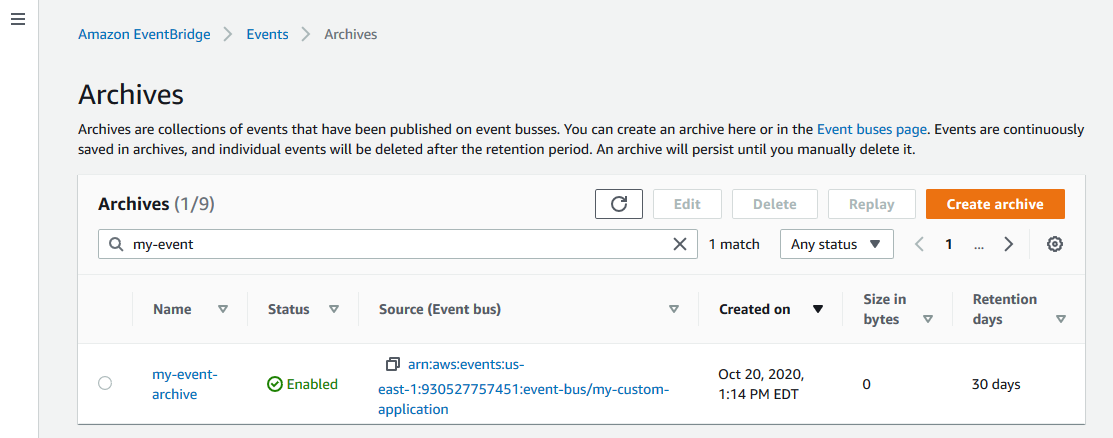Sort by Name column arrow
The width and height of the screenshot is (1113, 438).
click(223, 309)
